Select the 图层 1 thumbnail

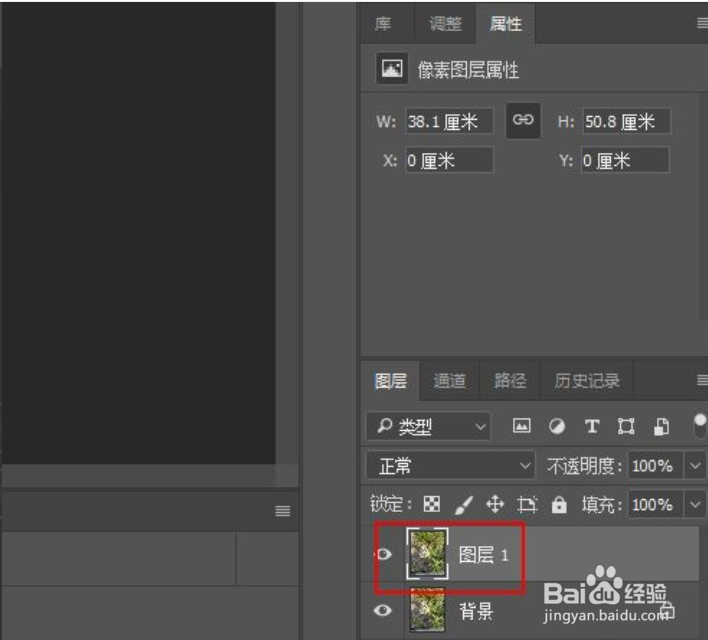tap(427, 553)
